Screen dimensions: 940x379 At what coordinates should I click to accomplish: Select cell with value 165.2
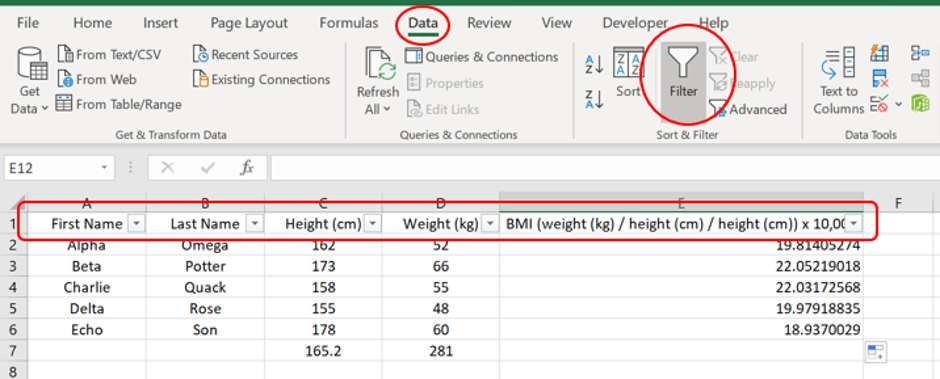[x=323, y=351]
